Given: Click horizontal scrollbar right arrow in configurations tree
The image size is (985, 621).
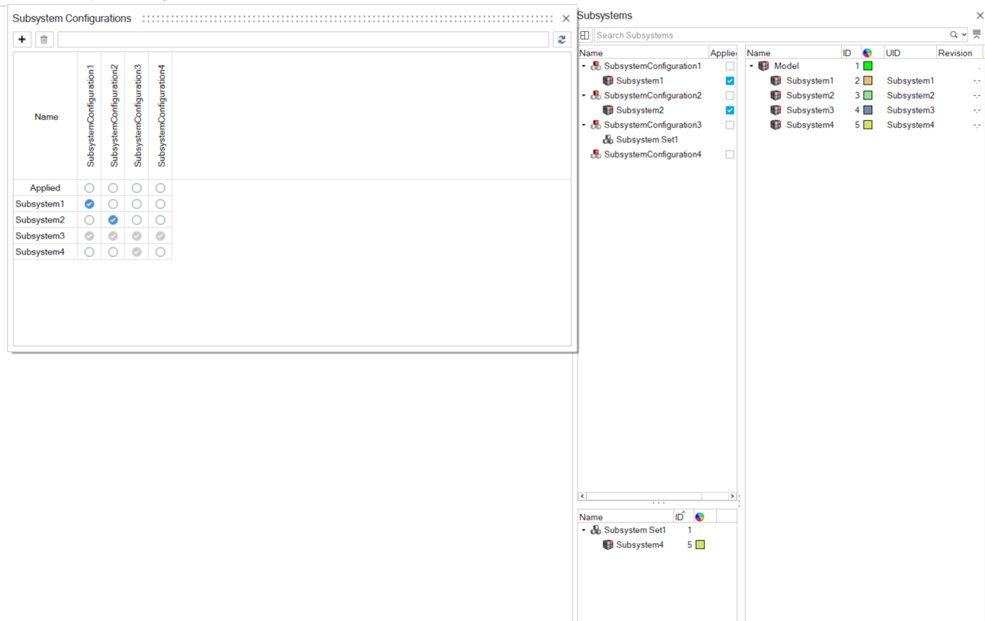Looking at the screenshot, I should [732, 496].
